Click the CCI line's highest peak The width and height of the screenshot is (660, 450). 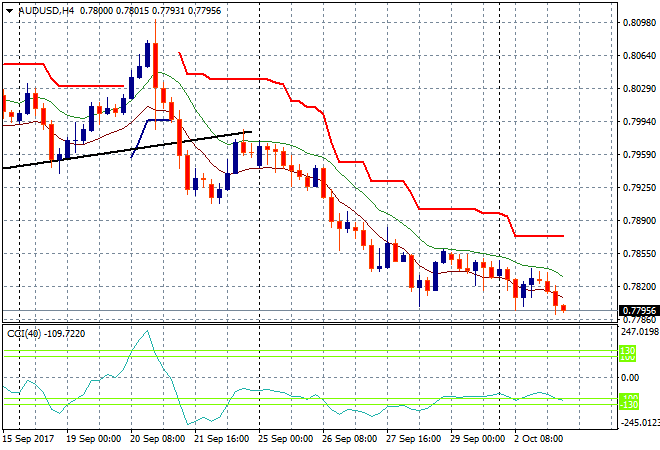pyautogui.click(x=148, y=333)
